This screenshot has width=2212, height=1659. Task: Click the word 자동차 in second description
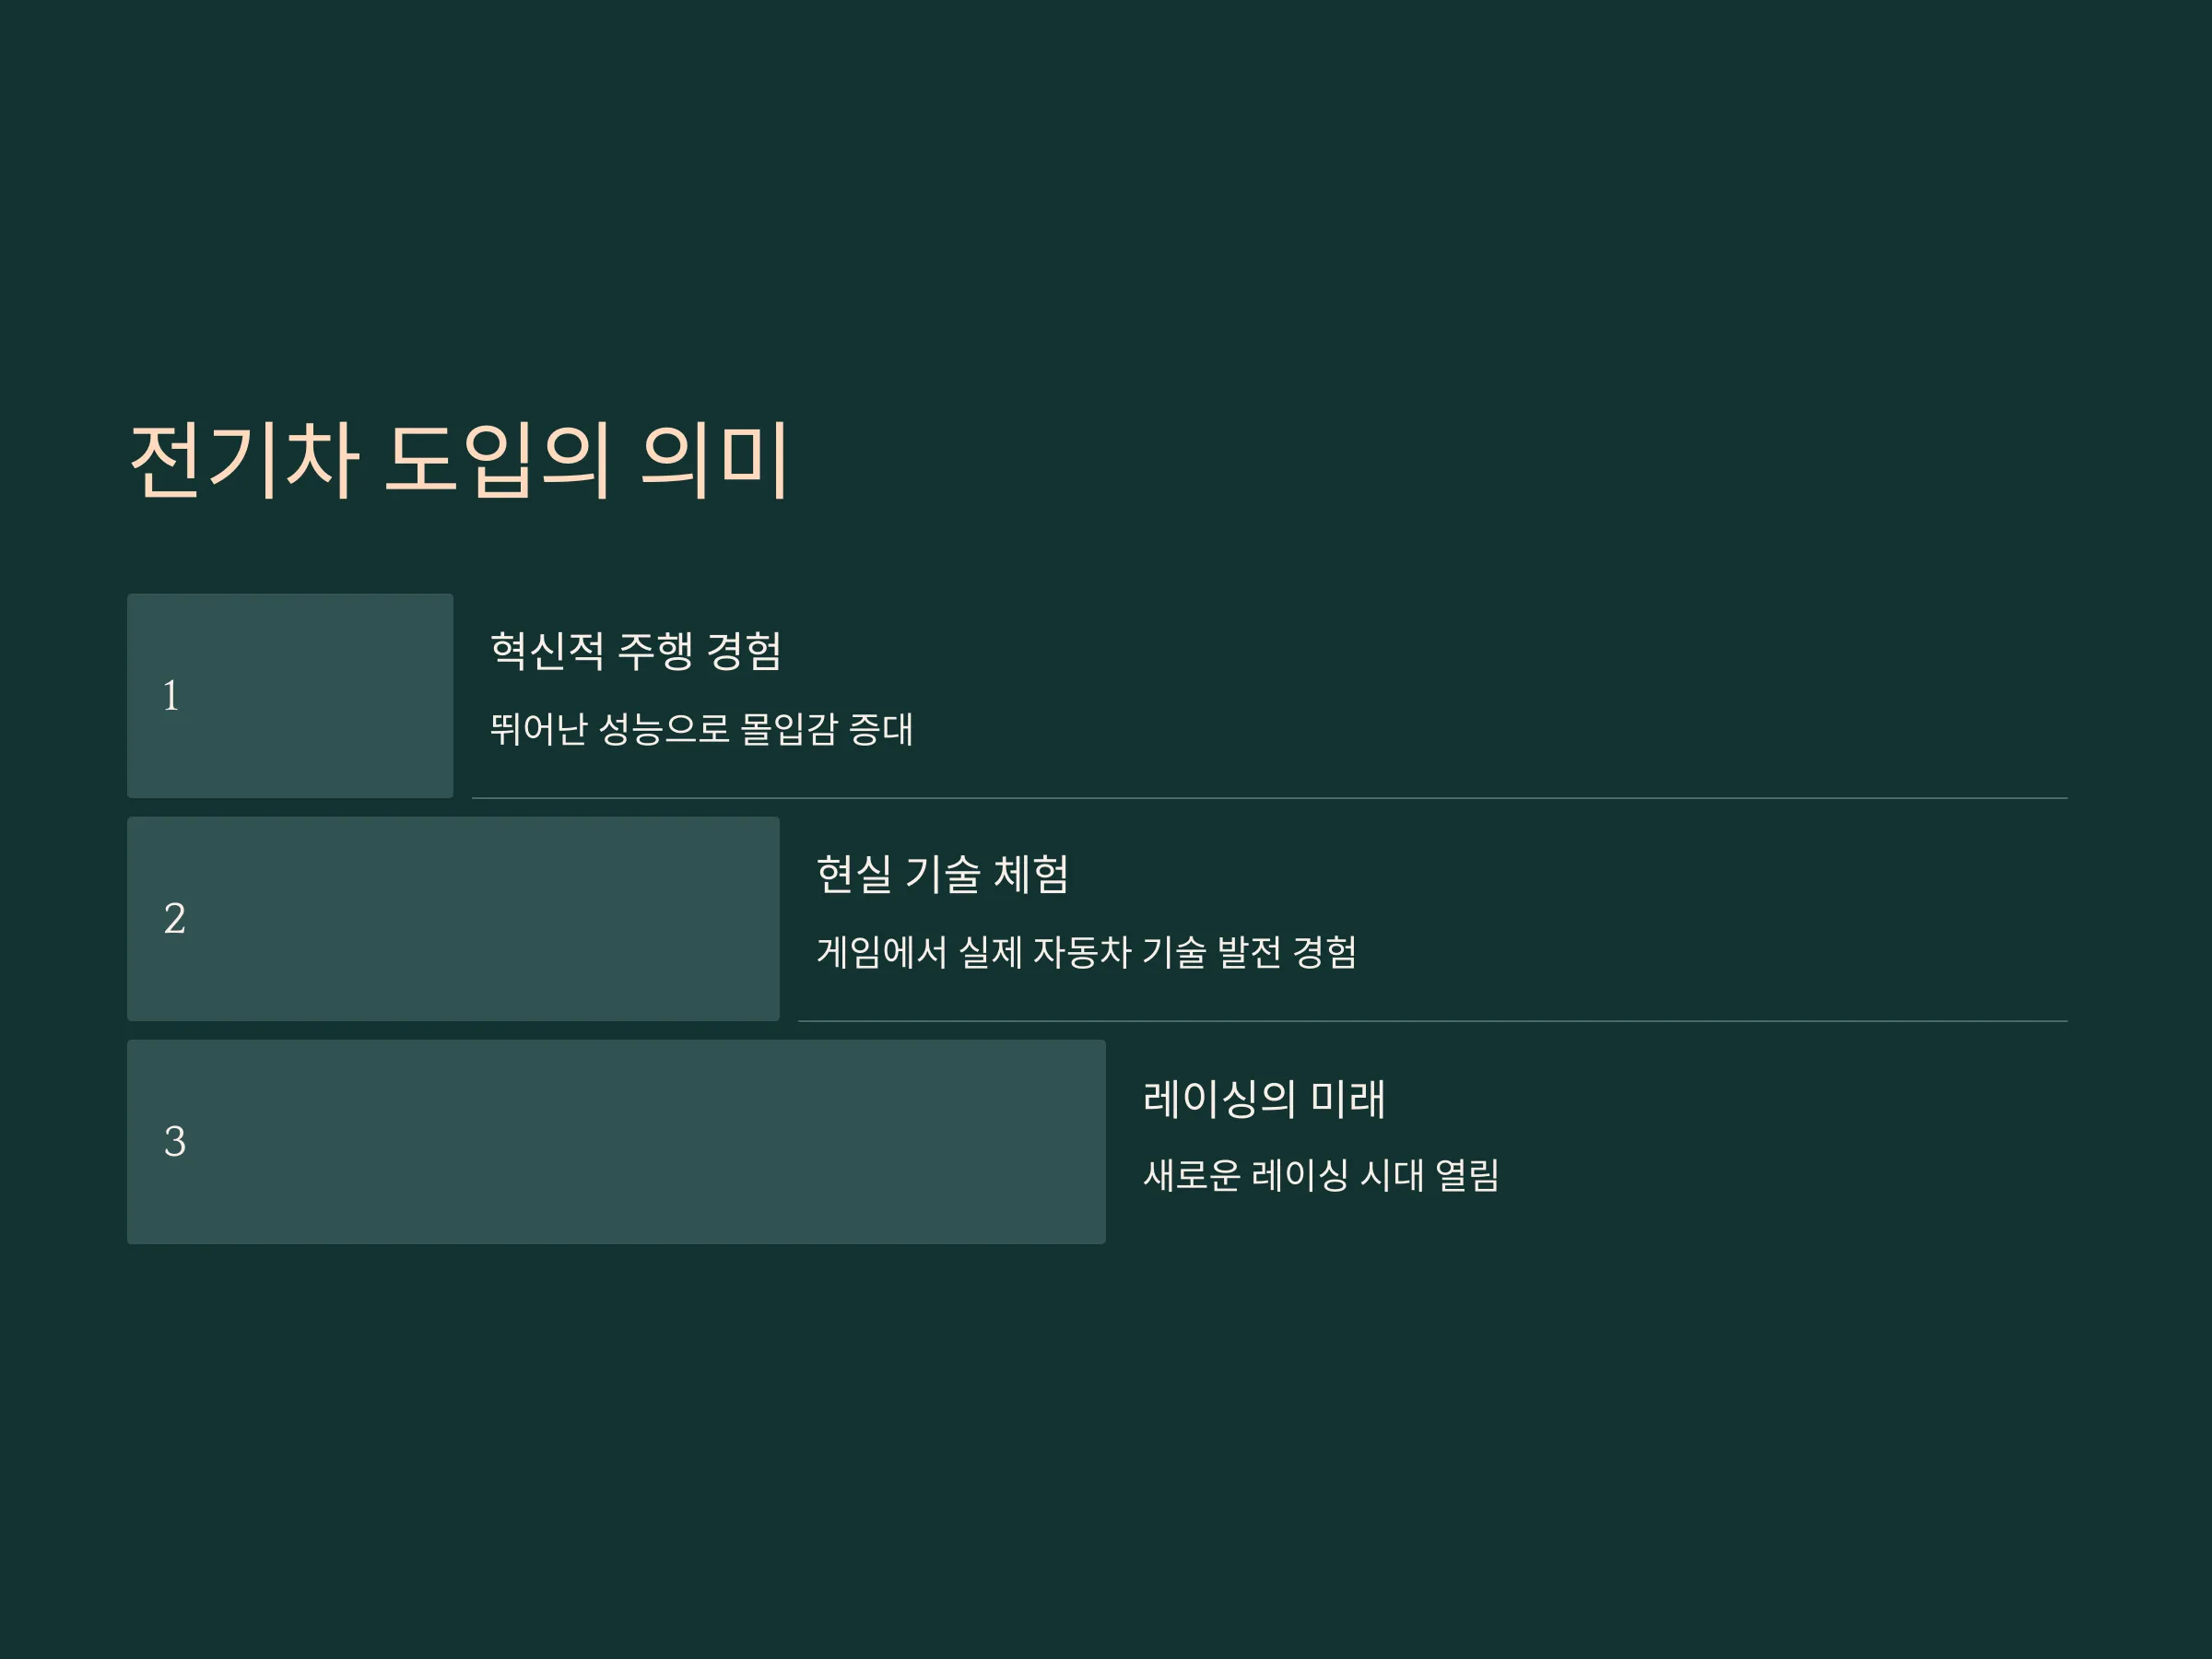tap(1082, 952)
